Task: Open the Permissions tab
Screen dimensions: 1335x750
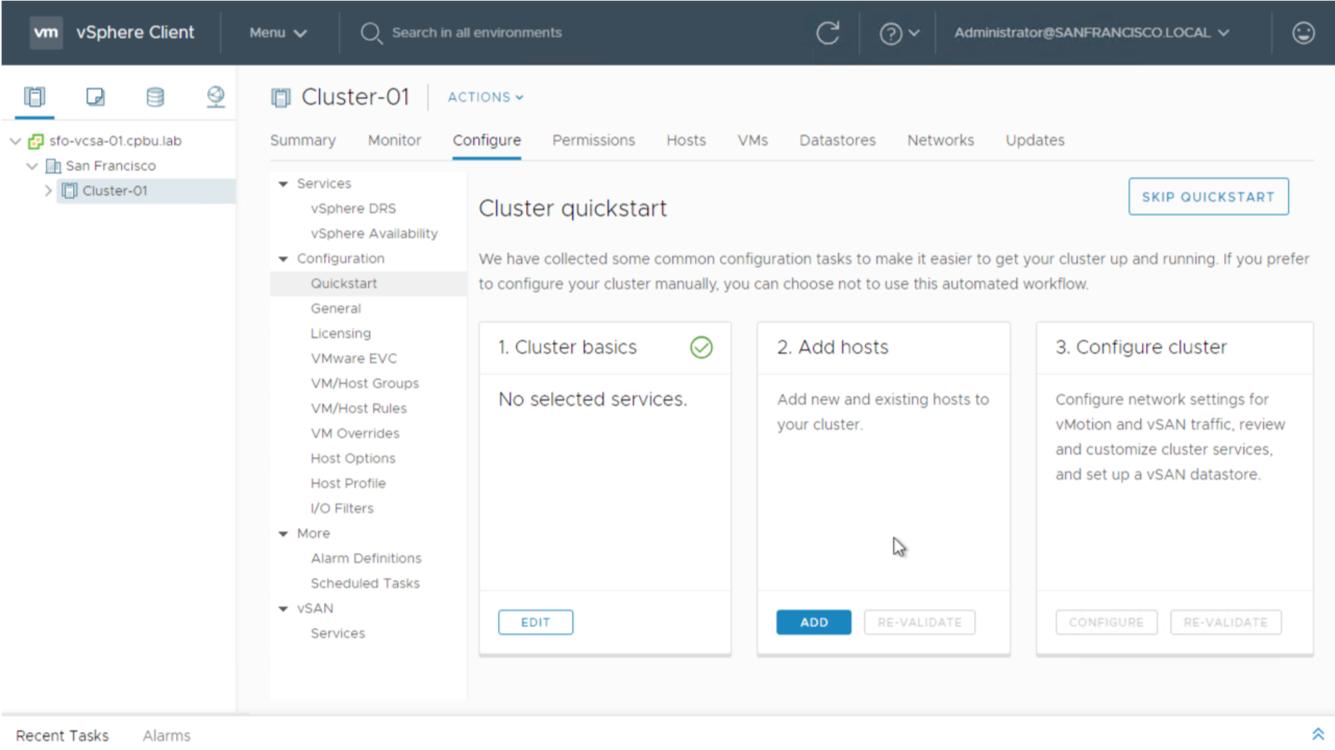Action: [594, 140]
